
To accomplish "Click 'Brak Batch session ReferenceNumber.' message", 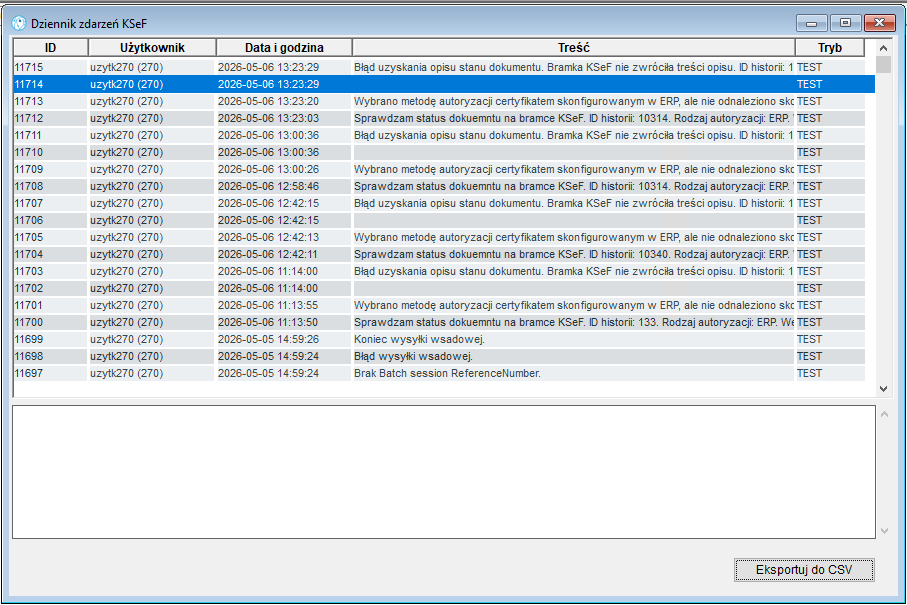I will (447, 374).
